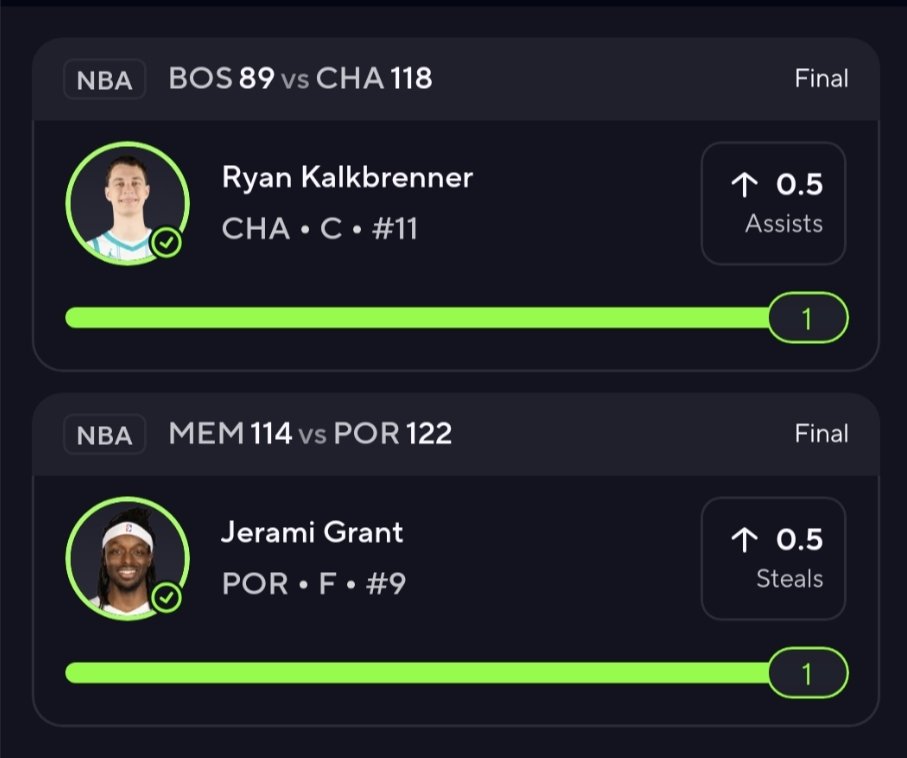Viewport: 907px width, 758px height.
Task: Click Final status on Memphis-Portland game
Action: pos(821,434)
